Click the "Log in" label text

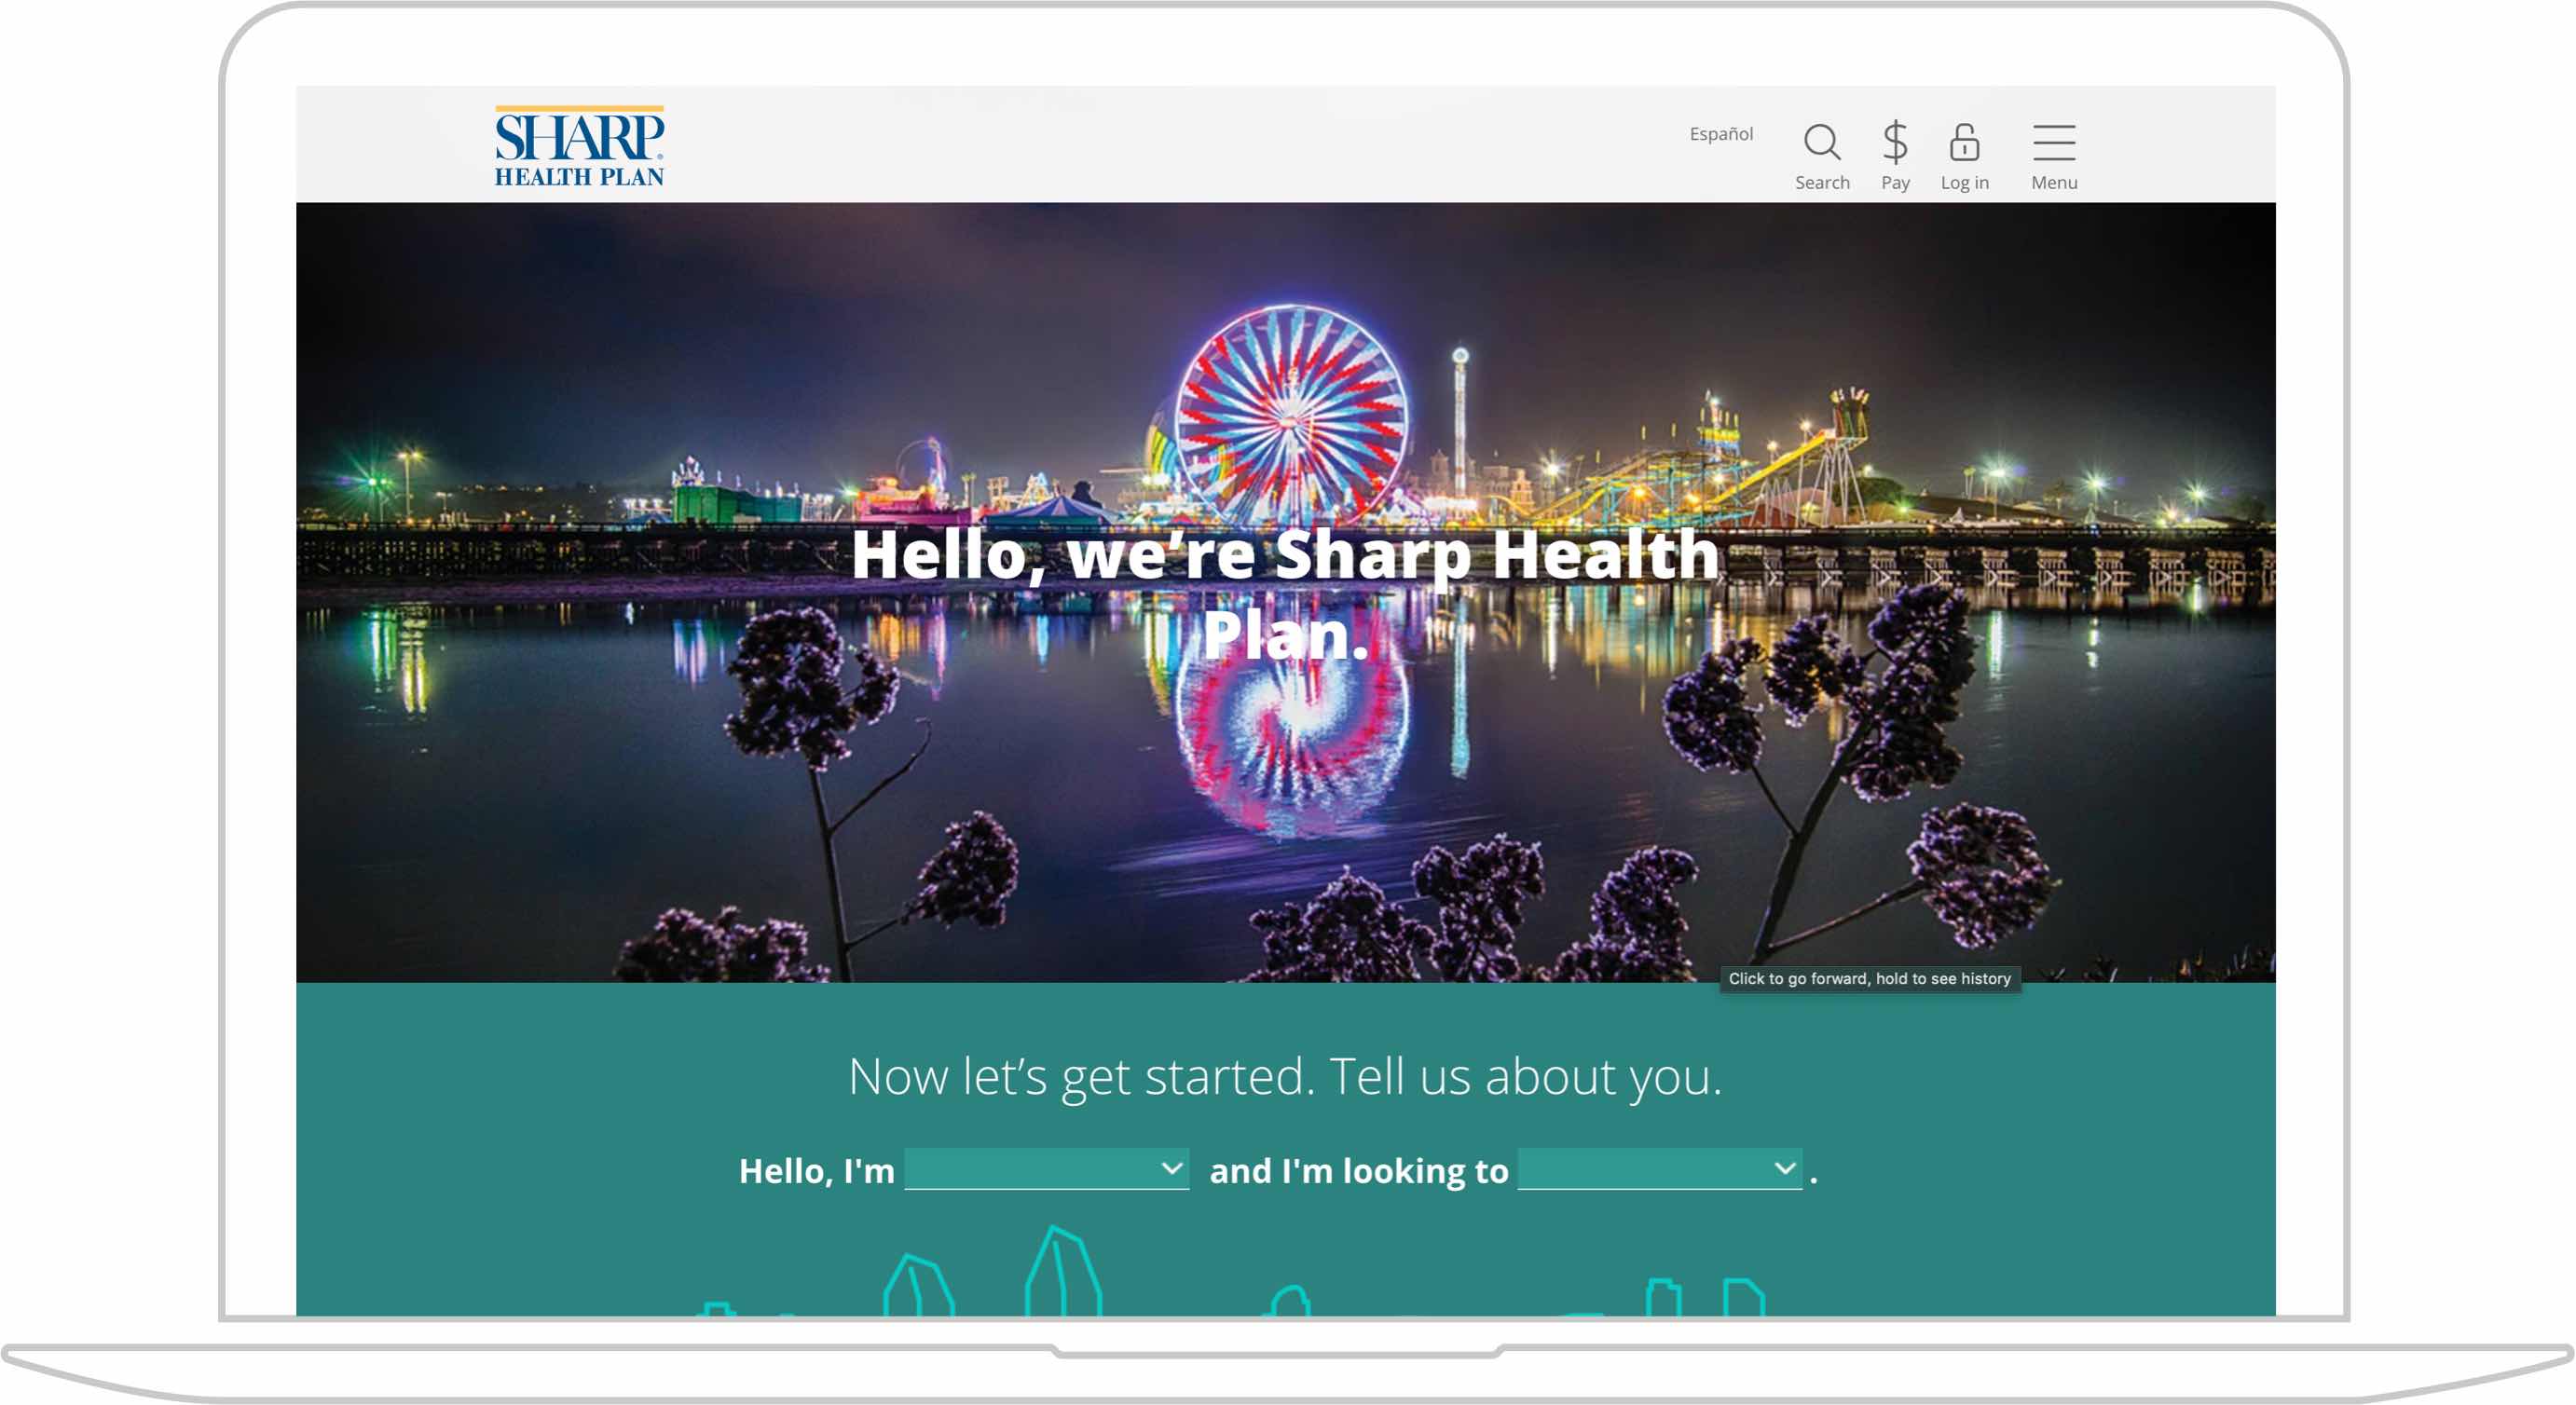click(1964, 183)
